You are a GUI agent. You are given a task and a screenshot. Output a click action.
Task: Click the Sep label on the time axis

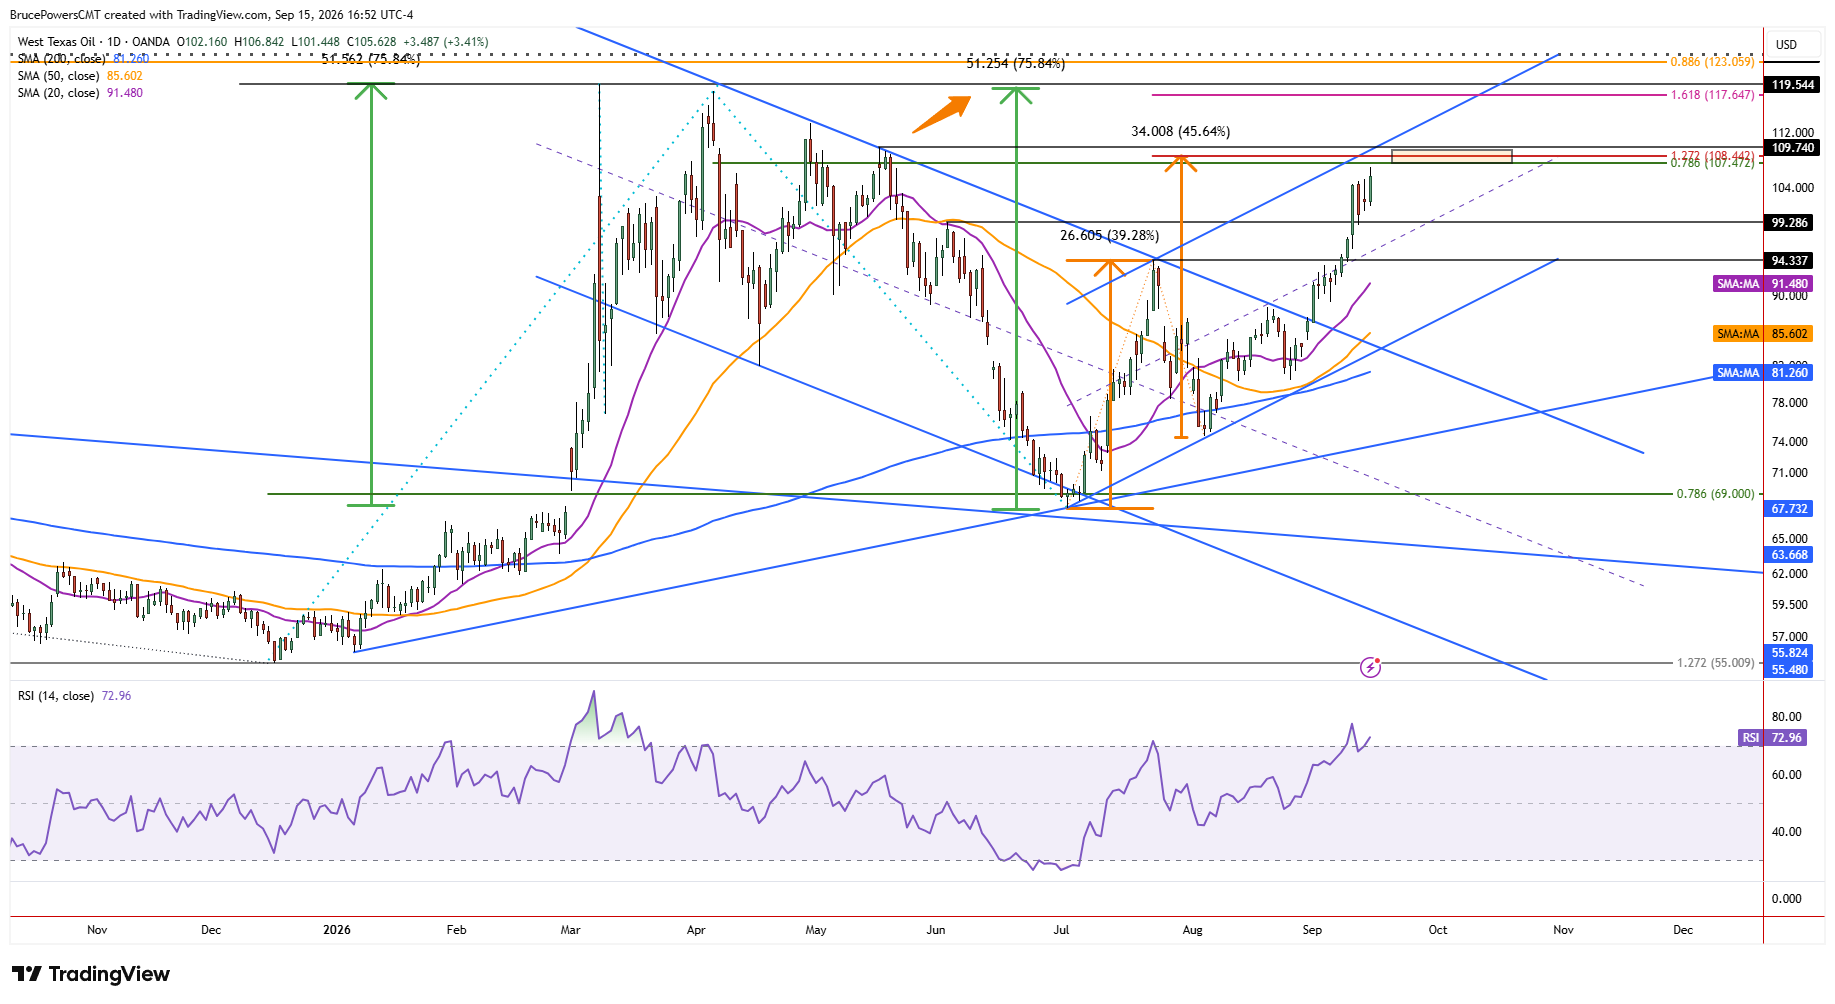[x=1312, y=930]
